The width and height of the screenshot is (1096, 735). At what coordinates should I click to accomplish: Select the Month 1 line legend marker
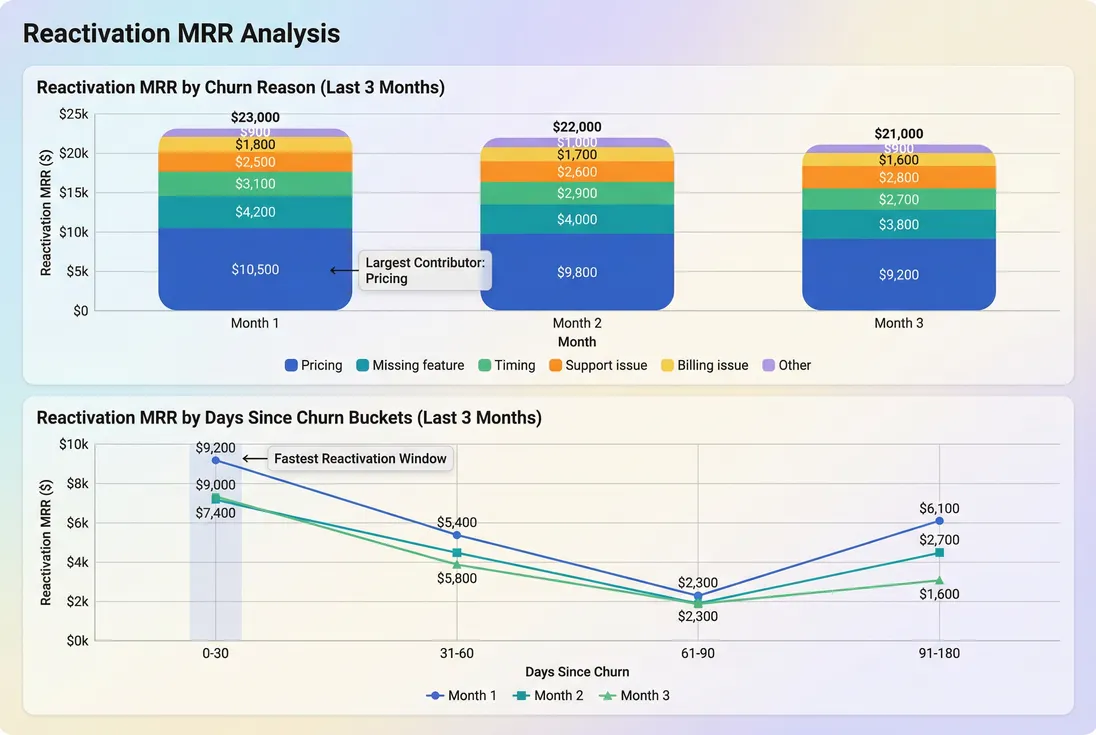tap(436, 695)
